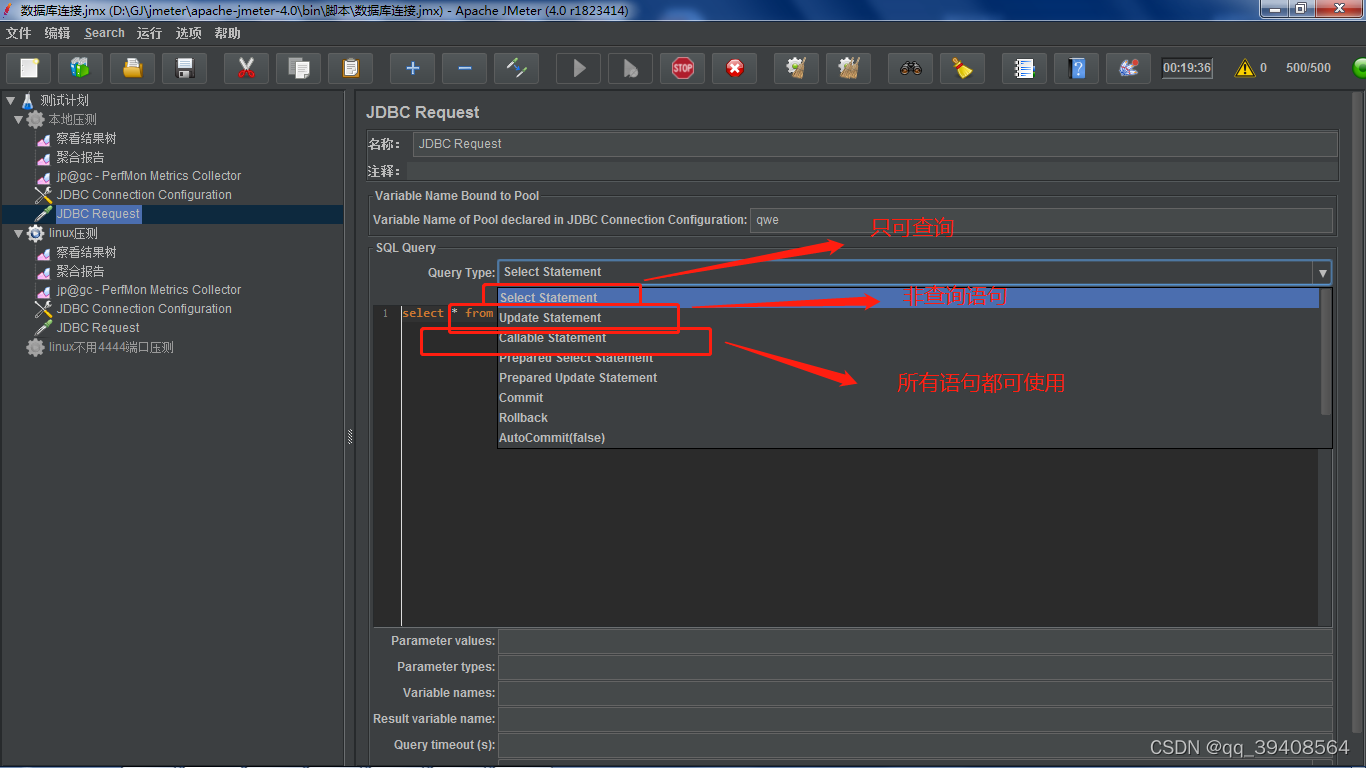
Task: Choose Prepared Select Statement option
Action: pyautogui.click(x=909, y=358)
